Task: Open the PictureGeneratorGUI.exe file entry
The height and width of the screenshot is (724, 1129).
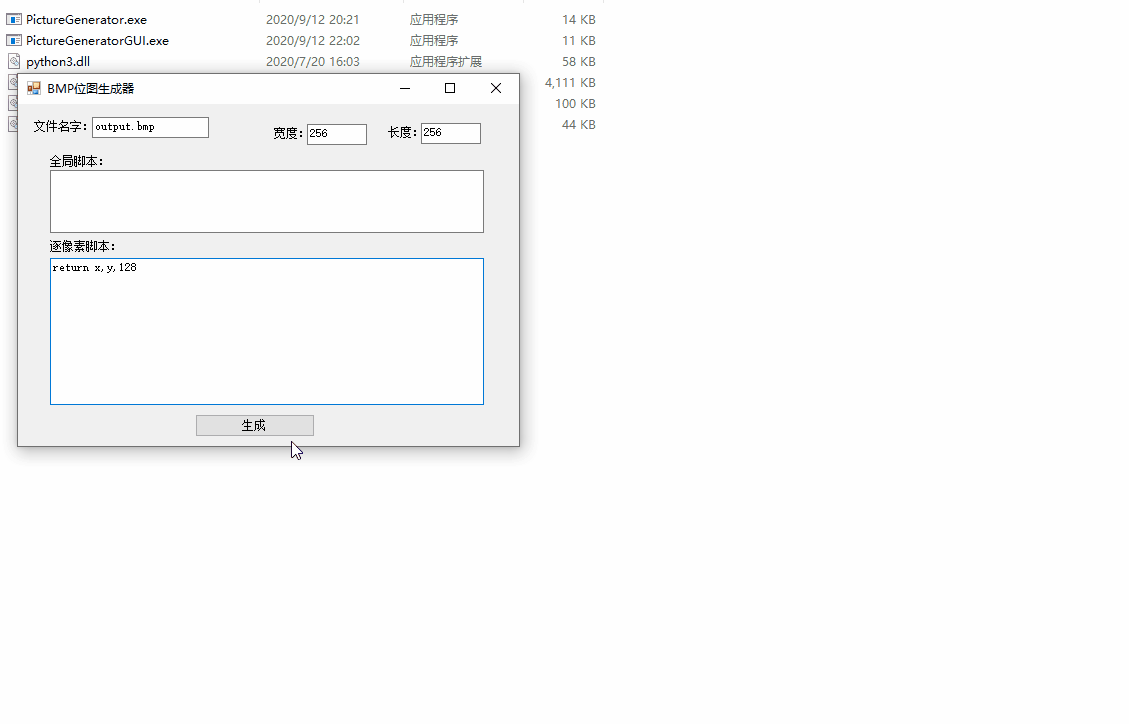Action: point(95,40)
